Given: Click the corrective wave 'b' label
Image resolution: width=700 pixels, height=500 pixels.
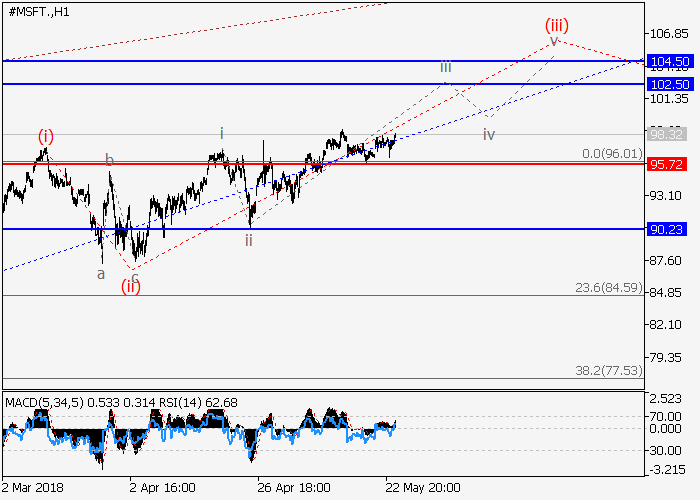Looking at the screenshot, I should (110, 160).
